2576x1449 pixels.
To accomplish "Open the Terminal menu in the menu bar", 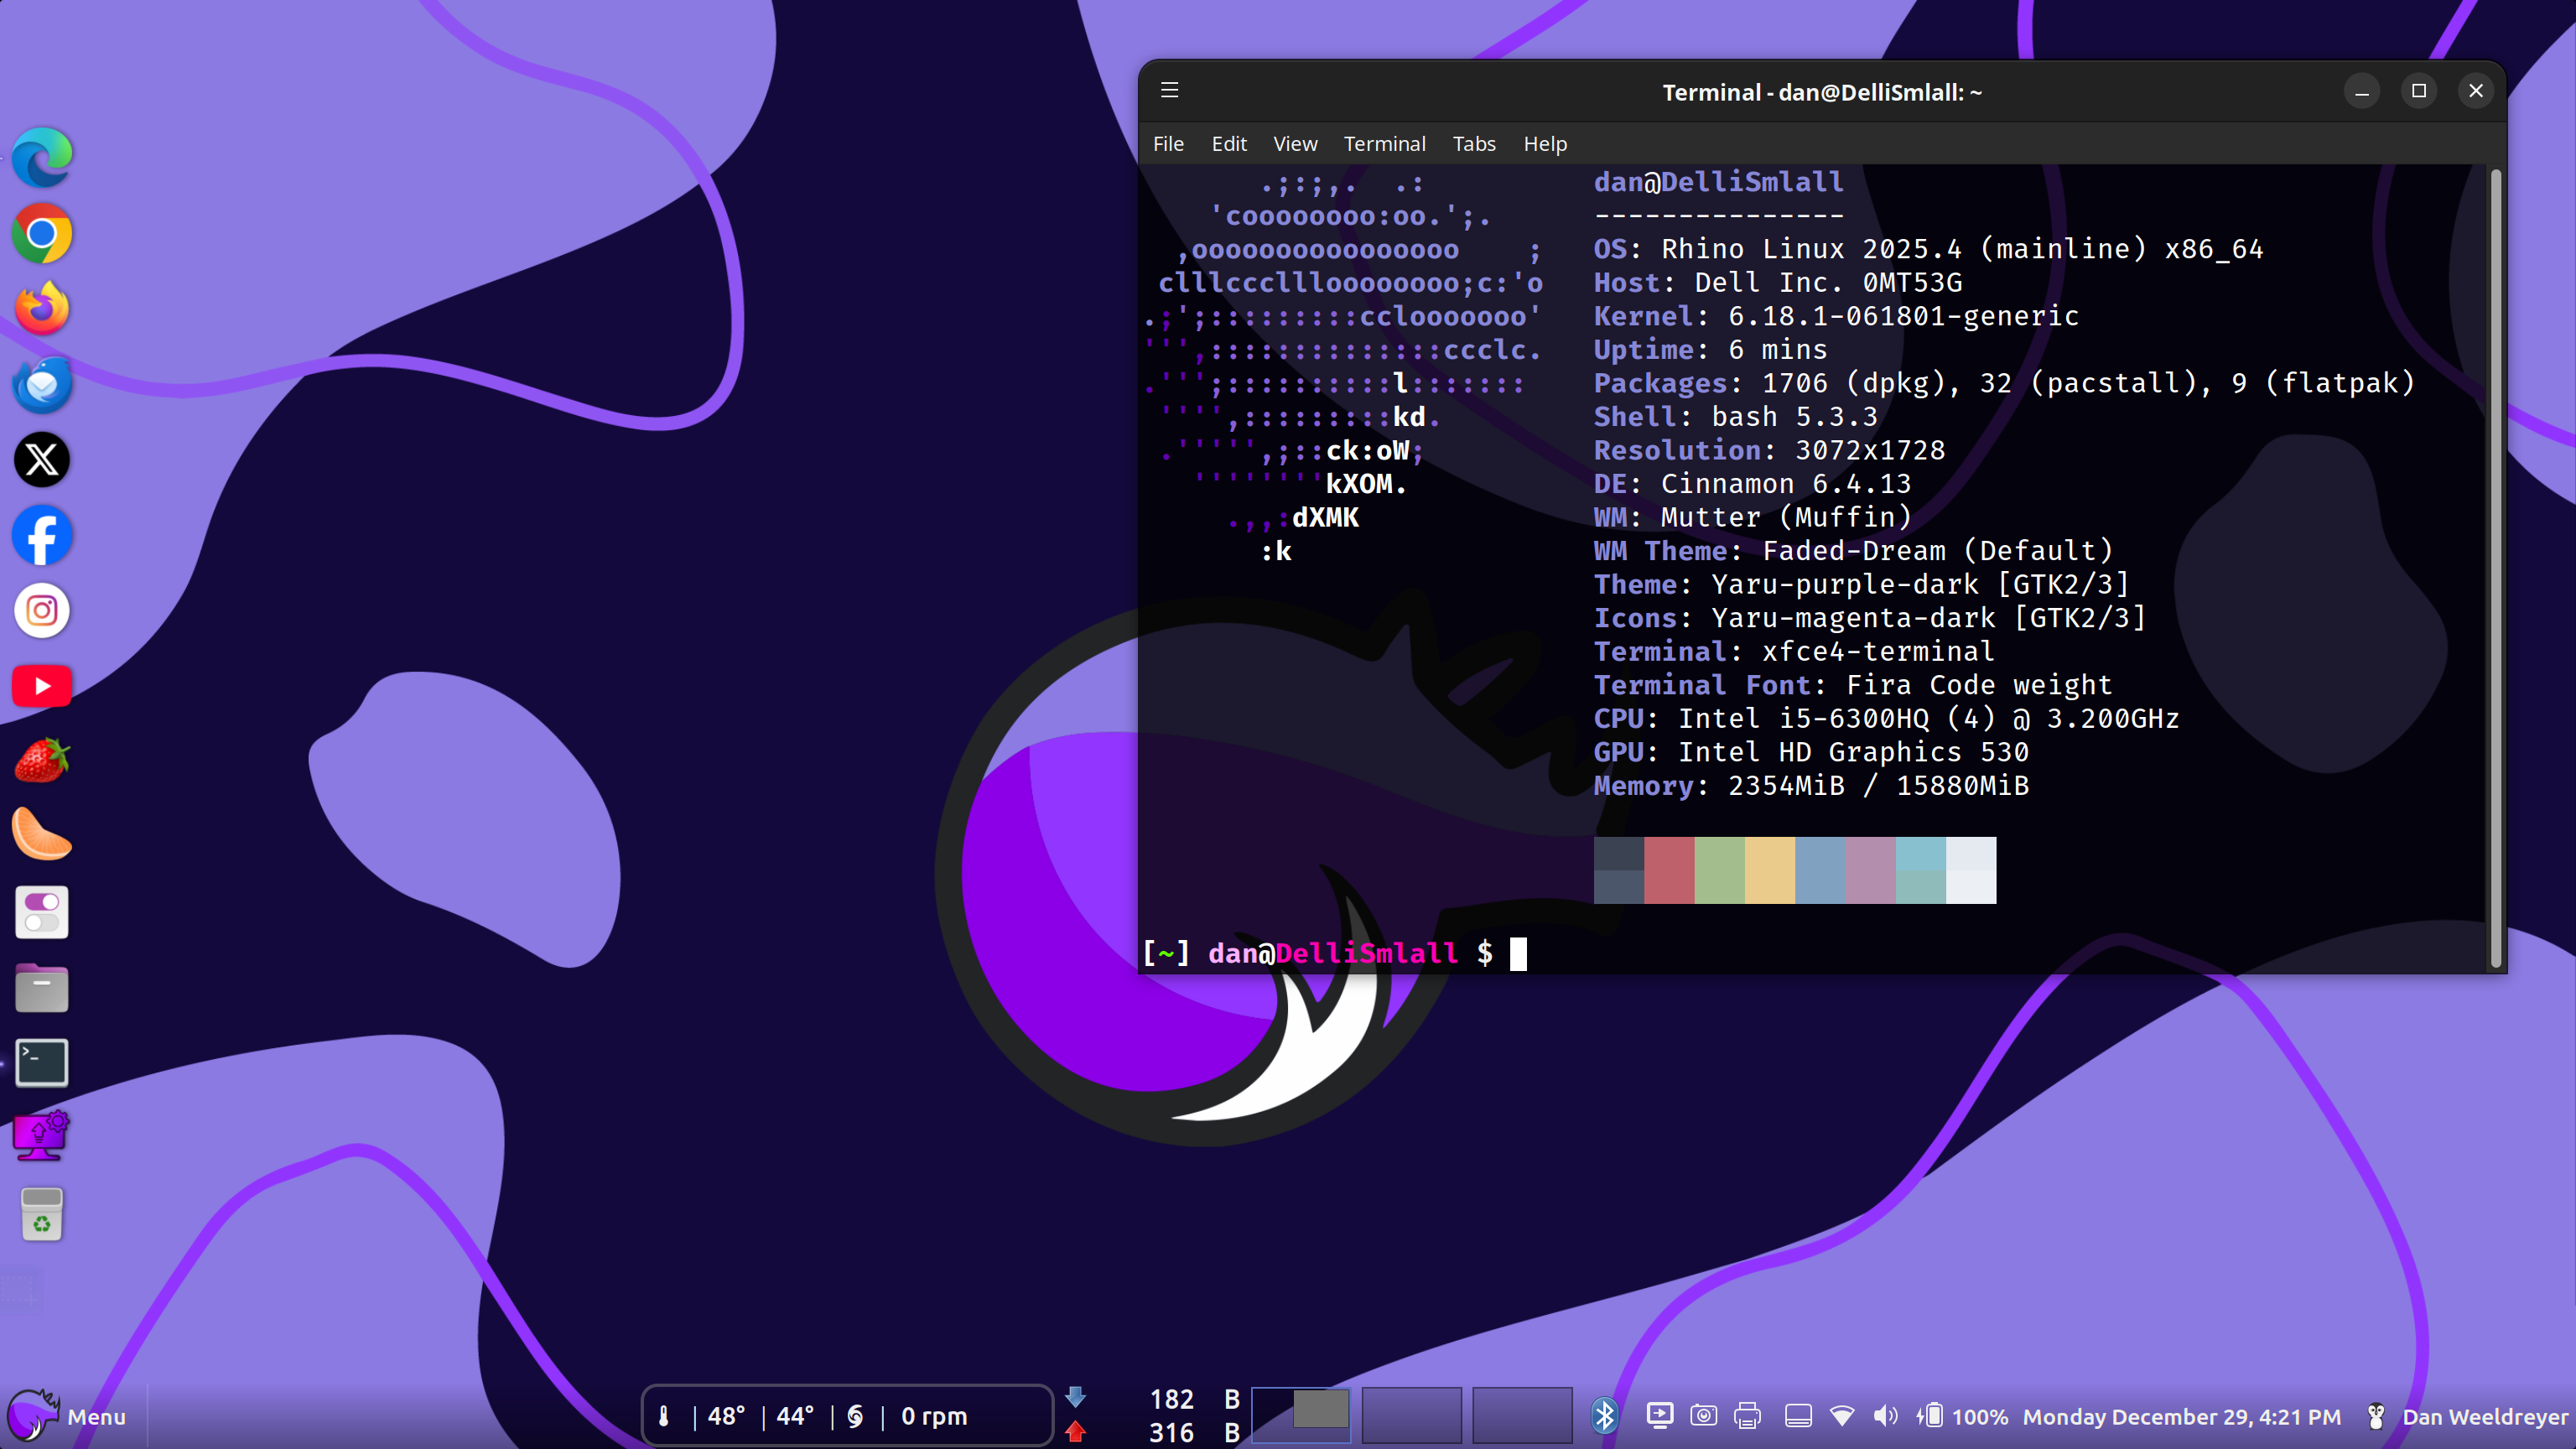I will (1384, 144).
